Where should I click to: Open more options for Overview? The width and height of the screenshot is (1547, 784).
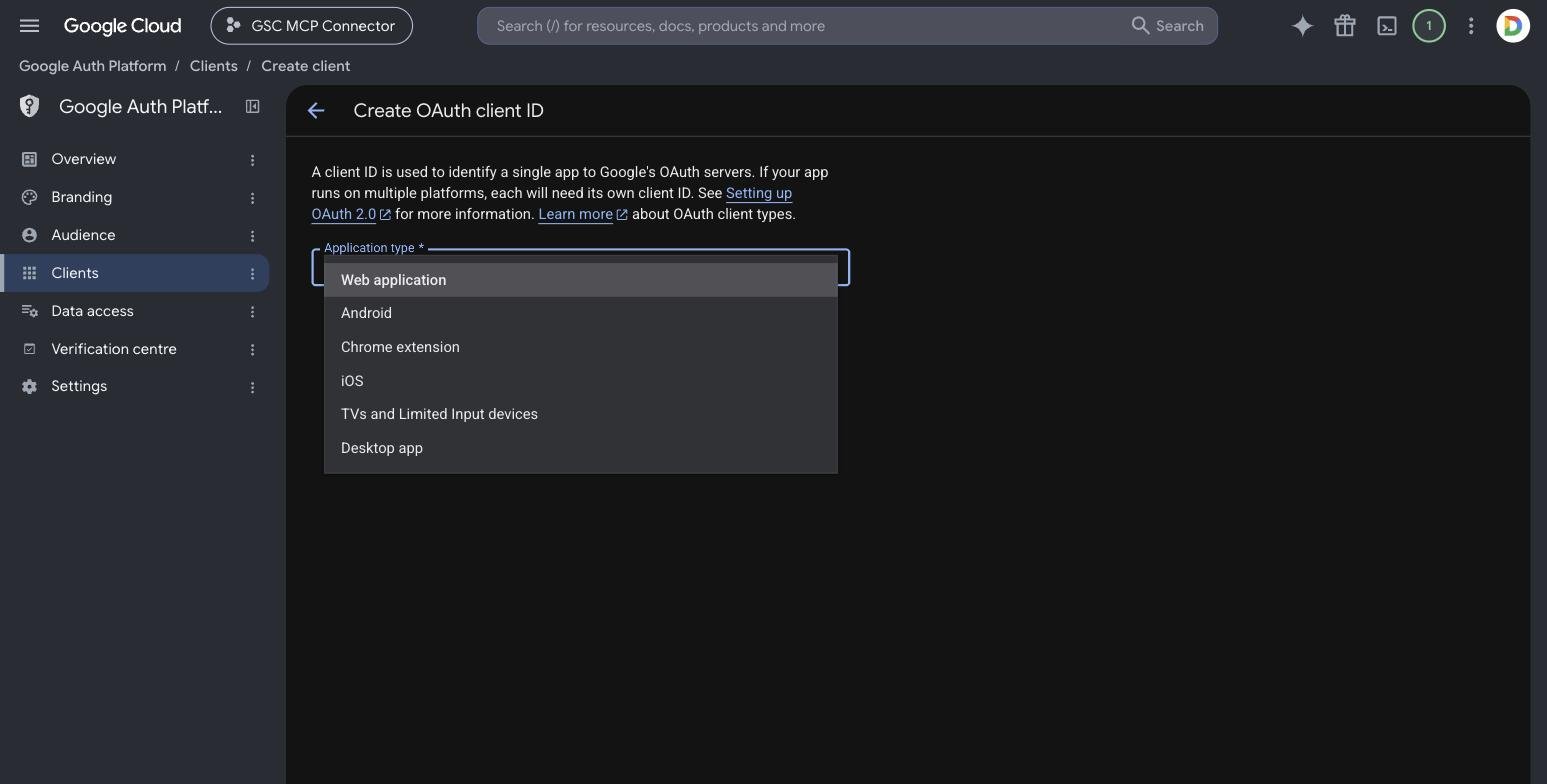(x=253, y=160)
